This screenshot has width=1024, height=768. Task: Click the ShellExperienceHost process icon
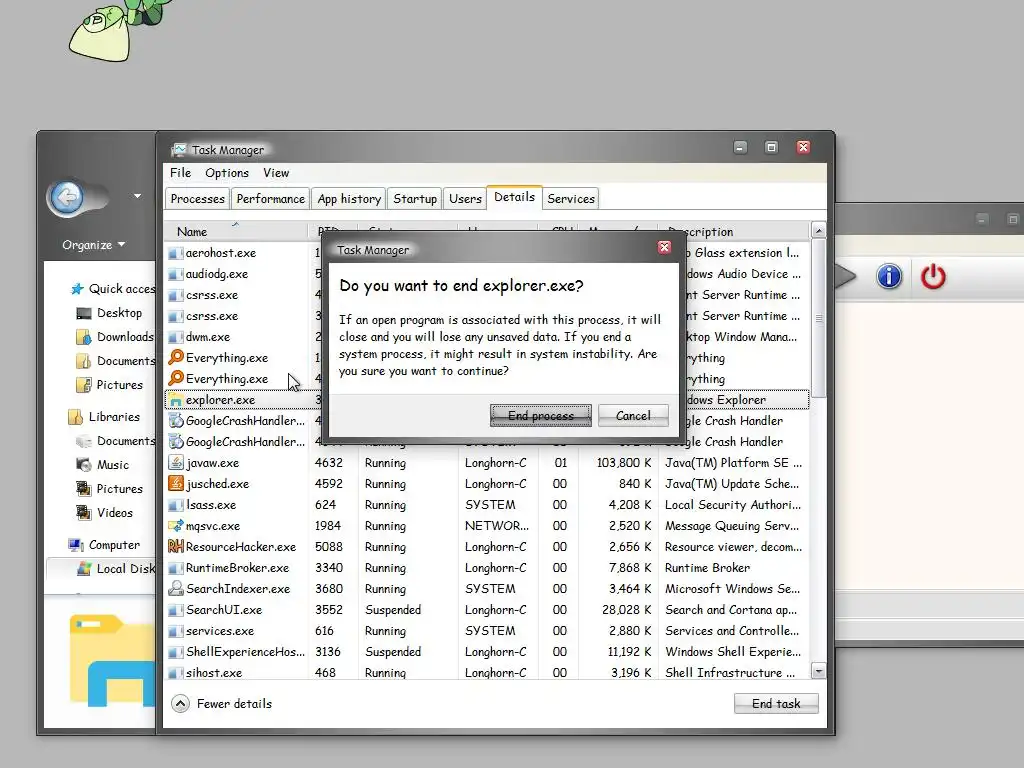tap(175, 652)
